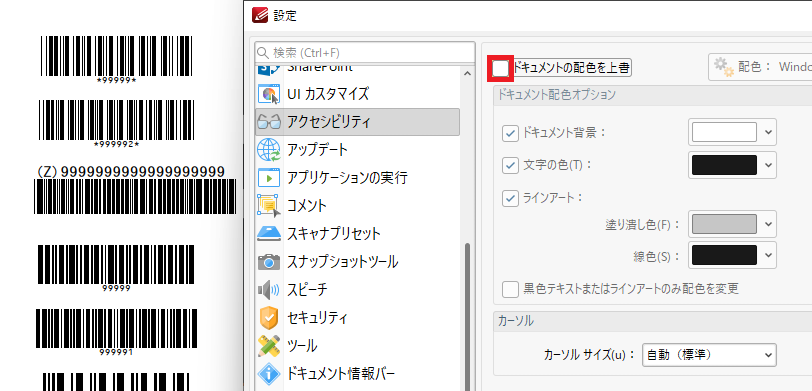This screenshot has width=812, height=391.
Task: Click the スキャナプリセット scanner icon
Action: click(x=268, y=233)
